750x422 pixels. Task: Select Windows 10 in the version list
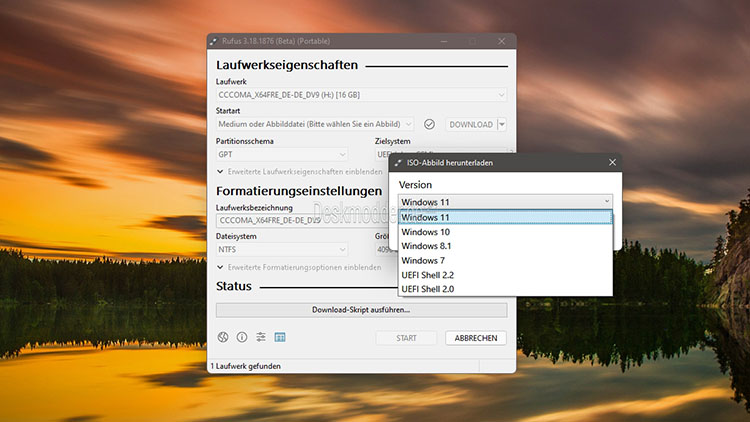(505, 232)
